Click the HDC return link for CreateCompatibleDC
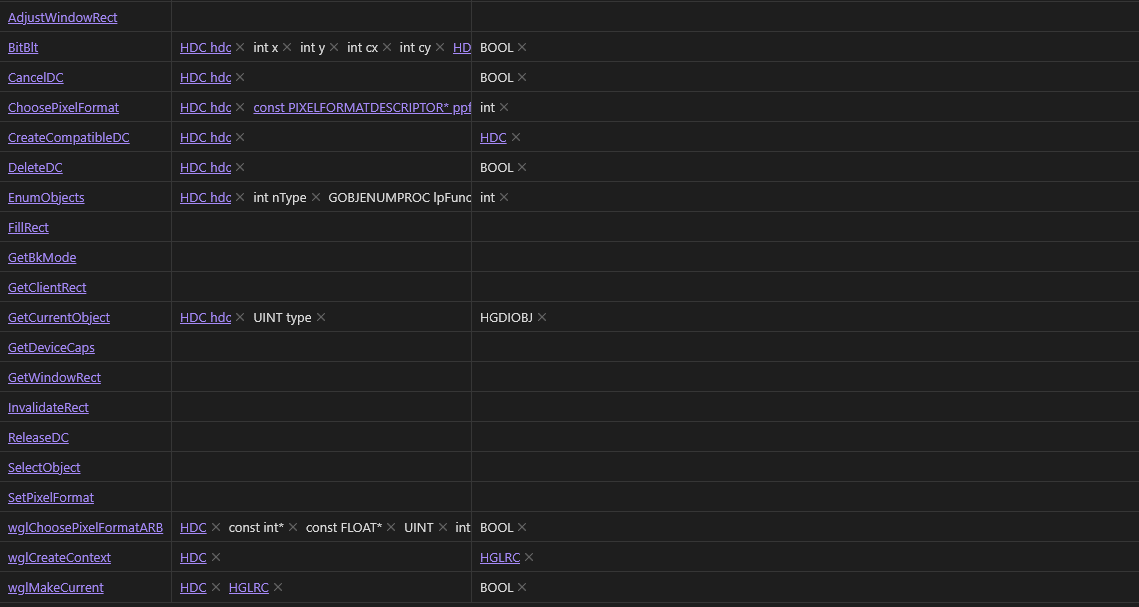 [492, 137]
